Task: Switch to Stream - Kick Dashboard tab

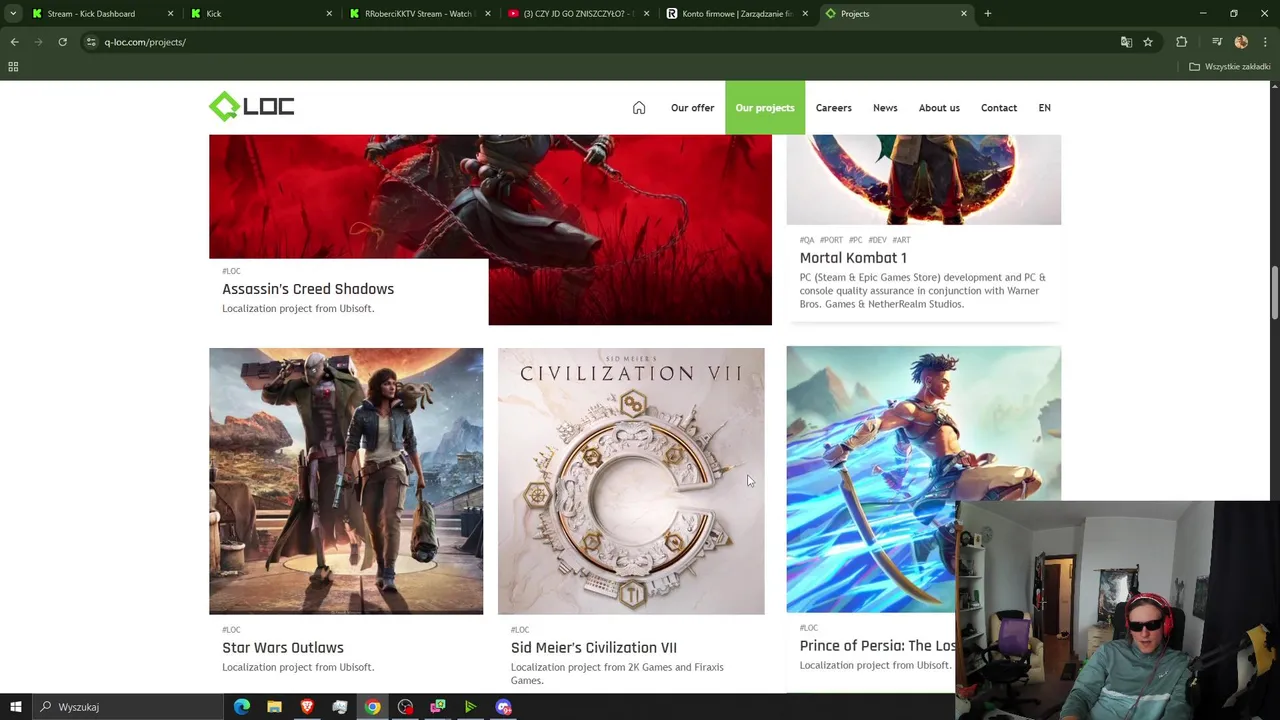Action: pyautogui.click(x=100, y=14)
